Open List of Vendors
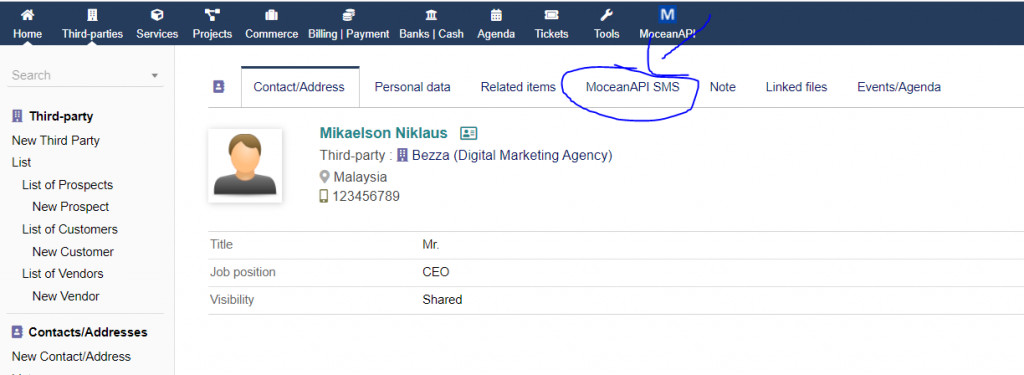Screen dimensions: 1024x375 tap(63, 273)
